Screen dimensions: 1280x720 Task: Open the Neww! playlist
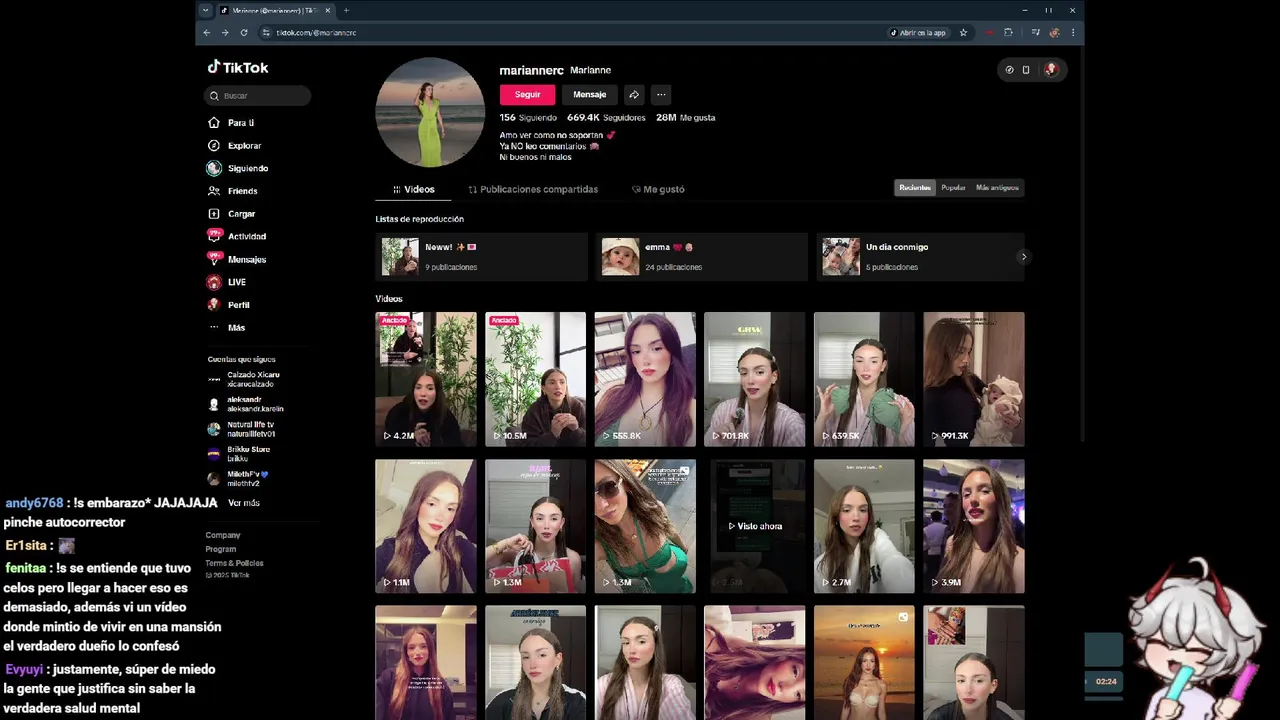pos(481,257)
